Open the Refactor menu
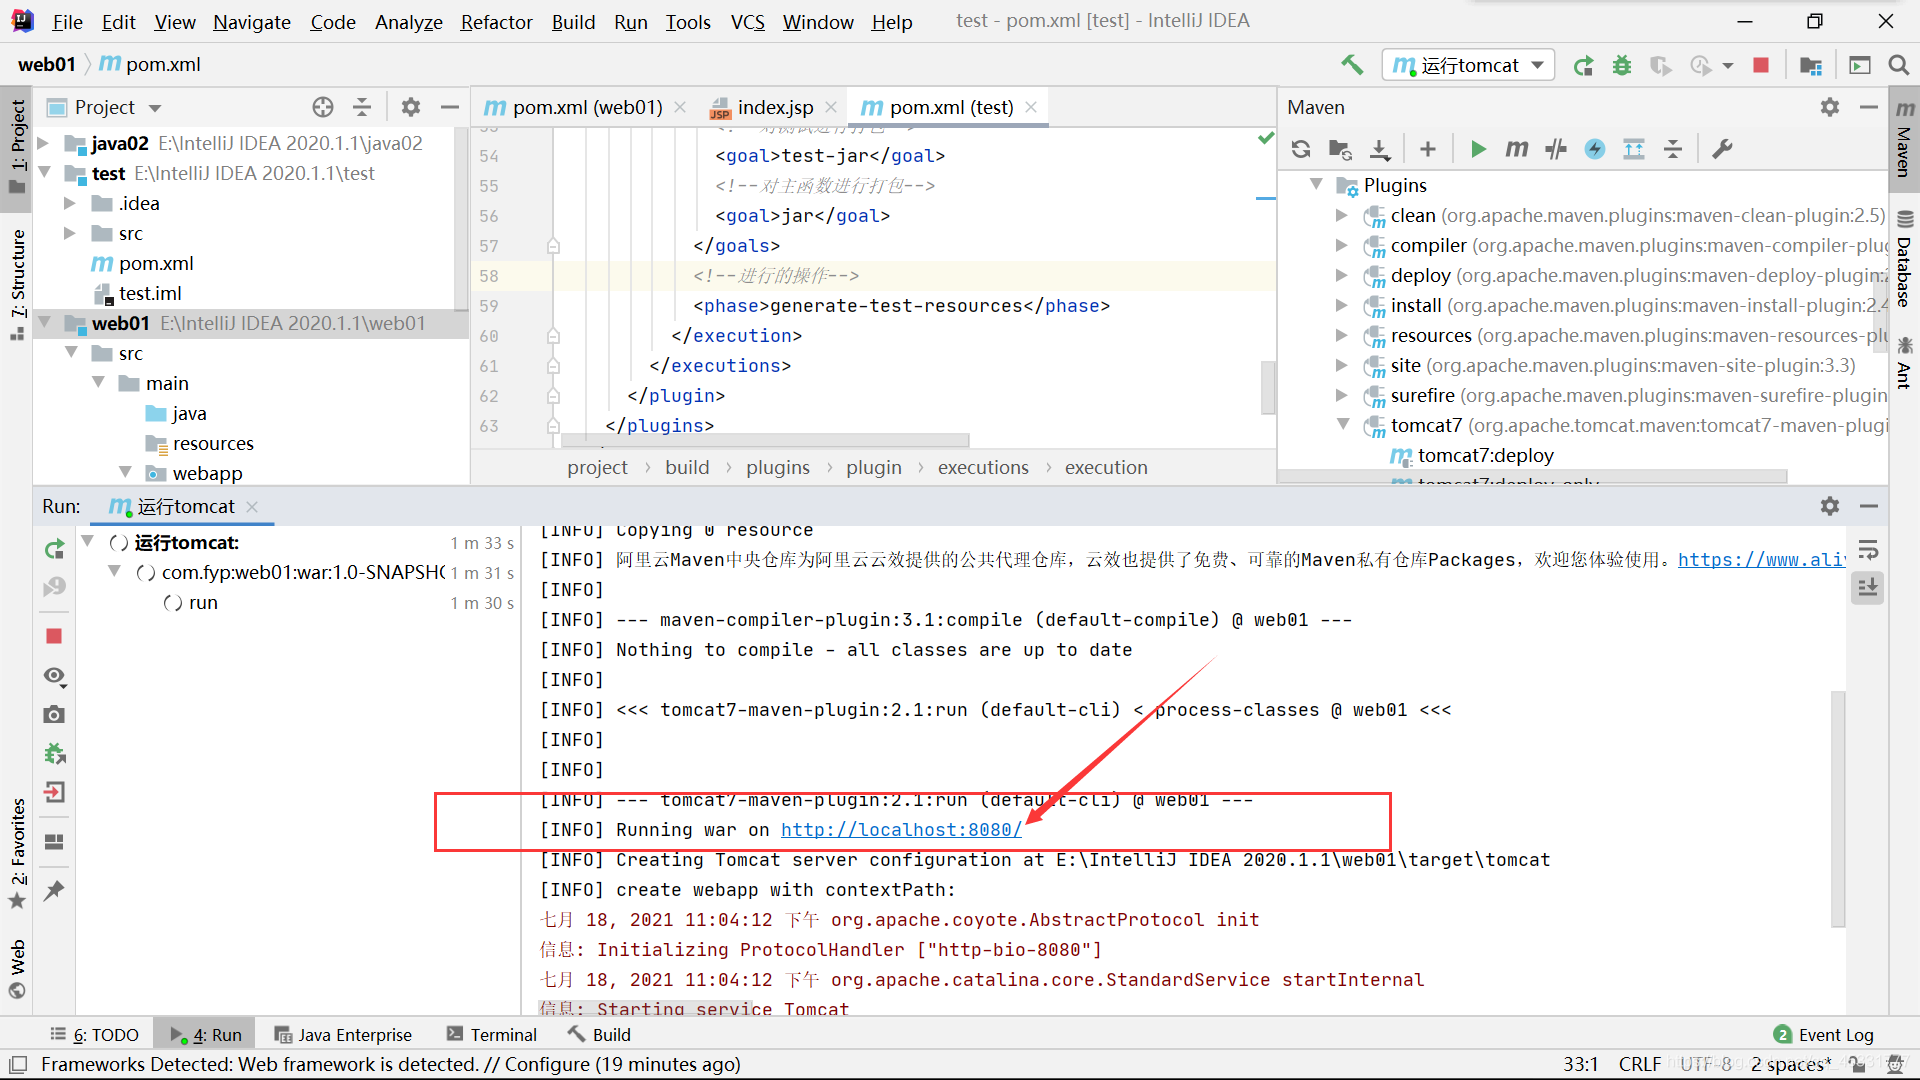 tap(496, 21)
